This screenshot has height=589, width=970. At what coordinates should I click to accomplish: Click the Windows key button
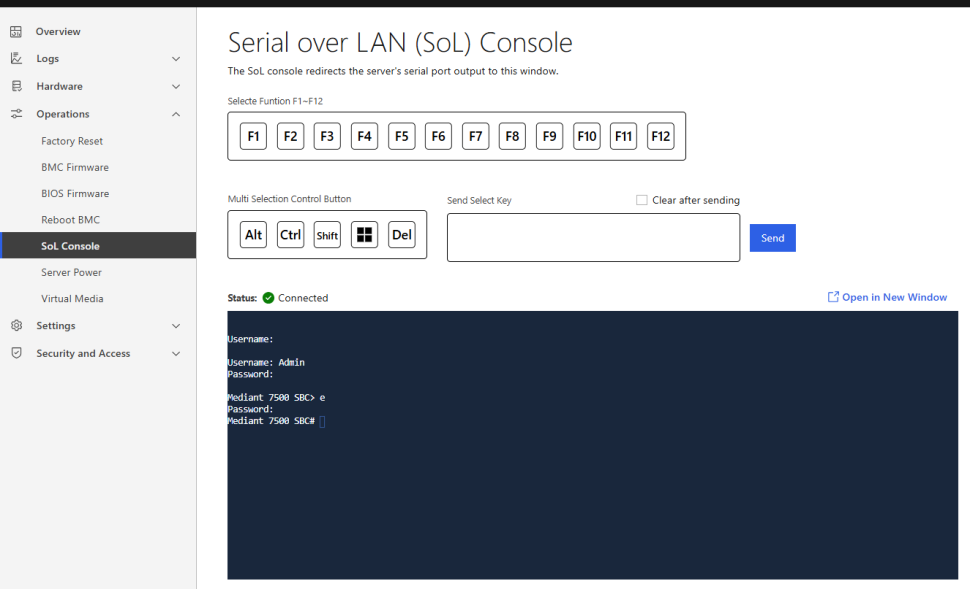click(x=364, y=234)
